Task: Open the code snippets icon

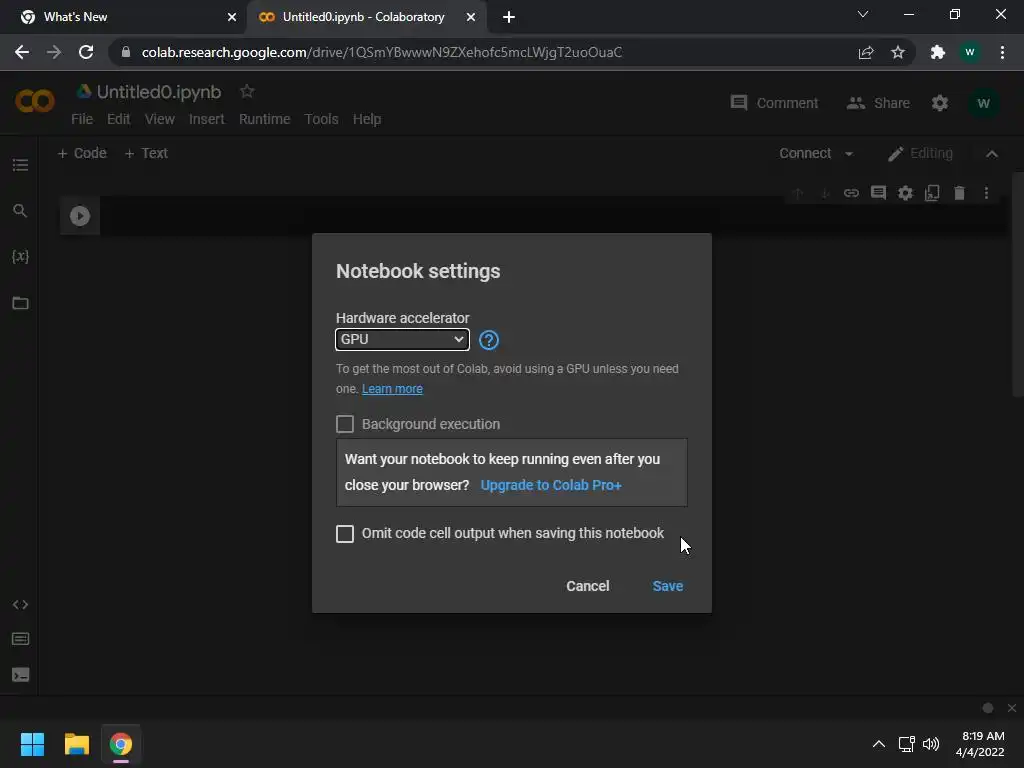Action: [x=20, y=605]
